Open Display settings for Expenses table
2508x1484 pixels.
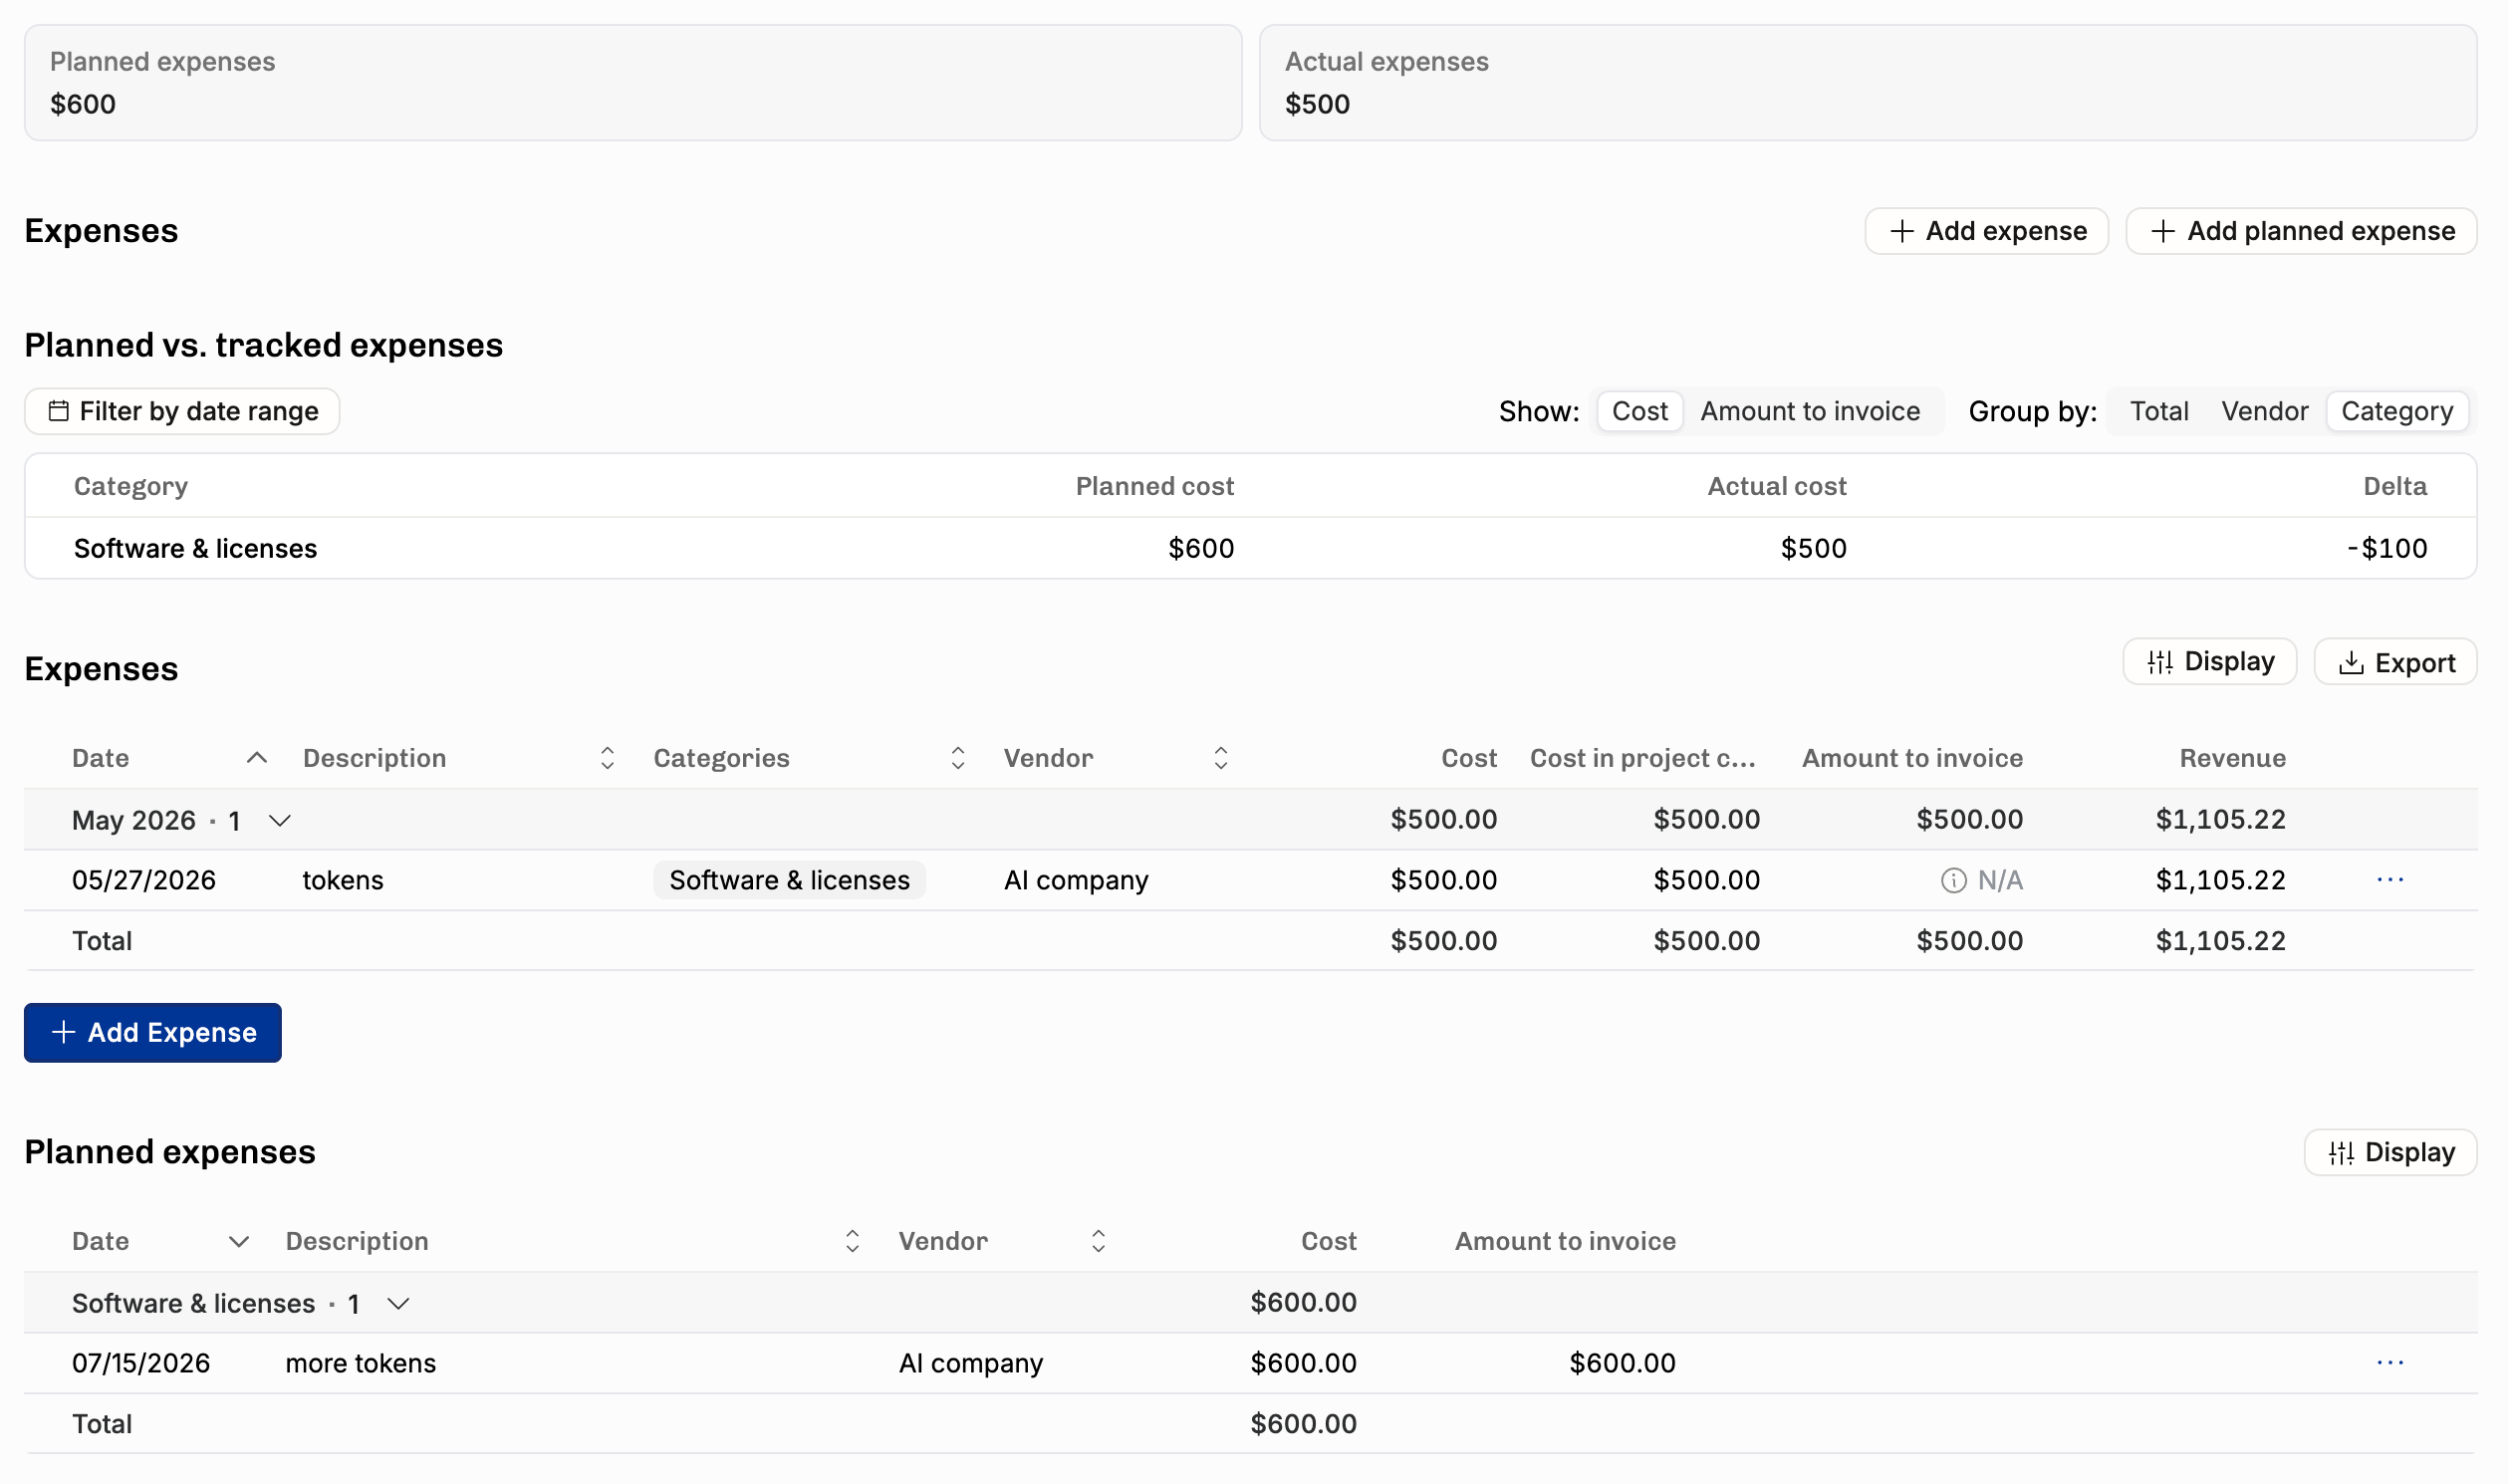(2209, 661)
